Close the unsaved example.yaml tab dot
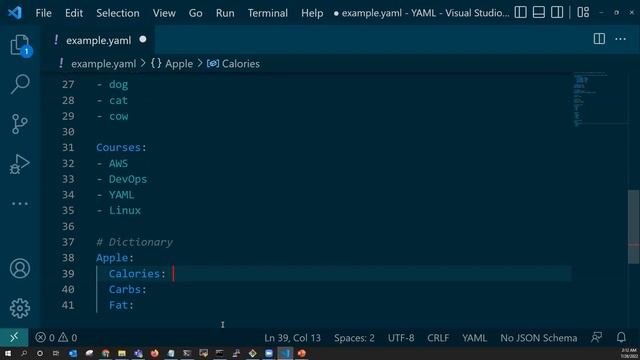 pos(142,40)
